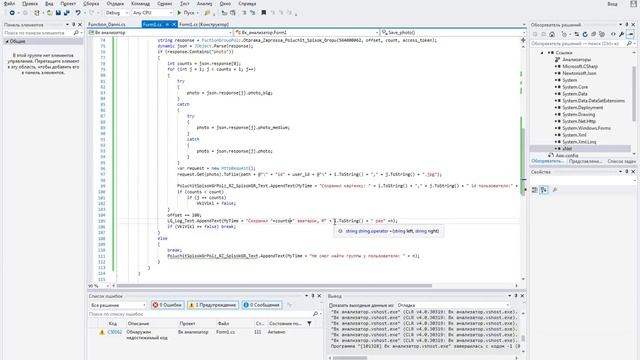Open the Отладка menu
Viewport: 640px width, 360px height.
[115, 4]
